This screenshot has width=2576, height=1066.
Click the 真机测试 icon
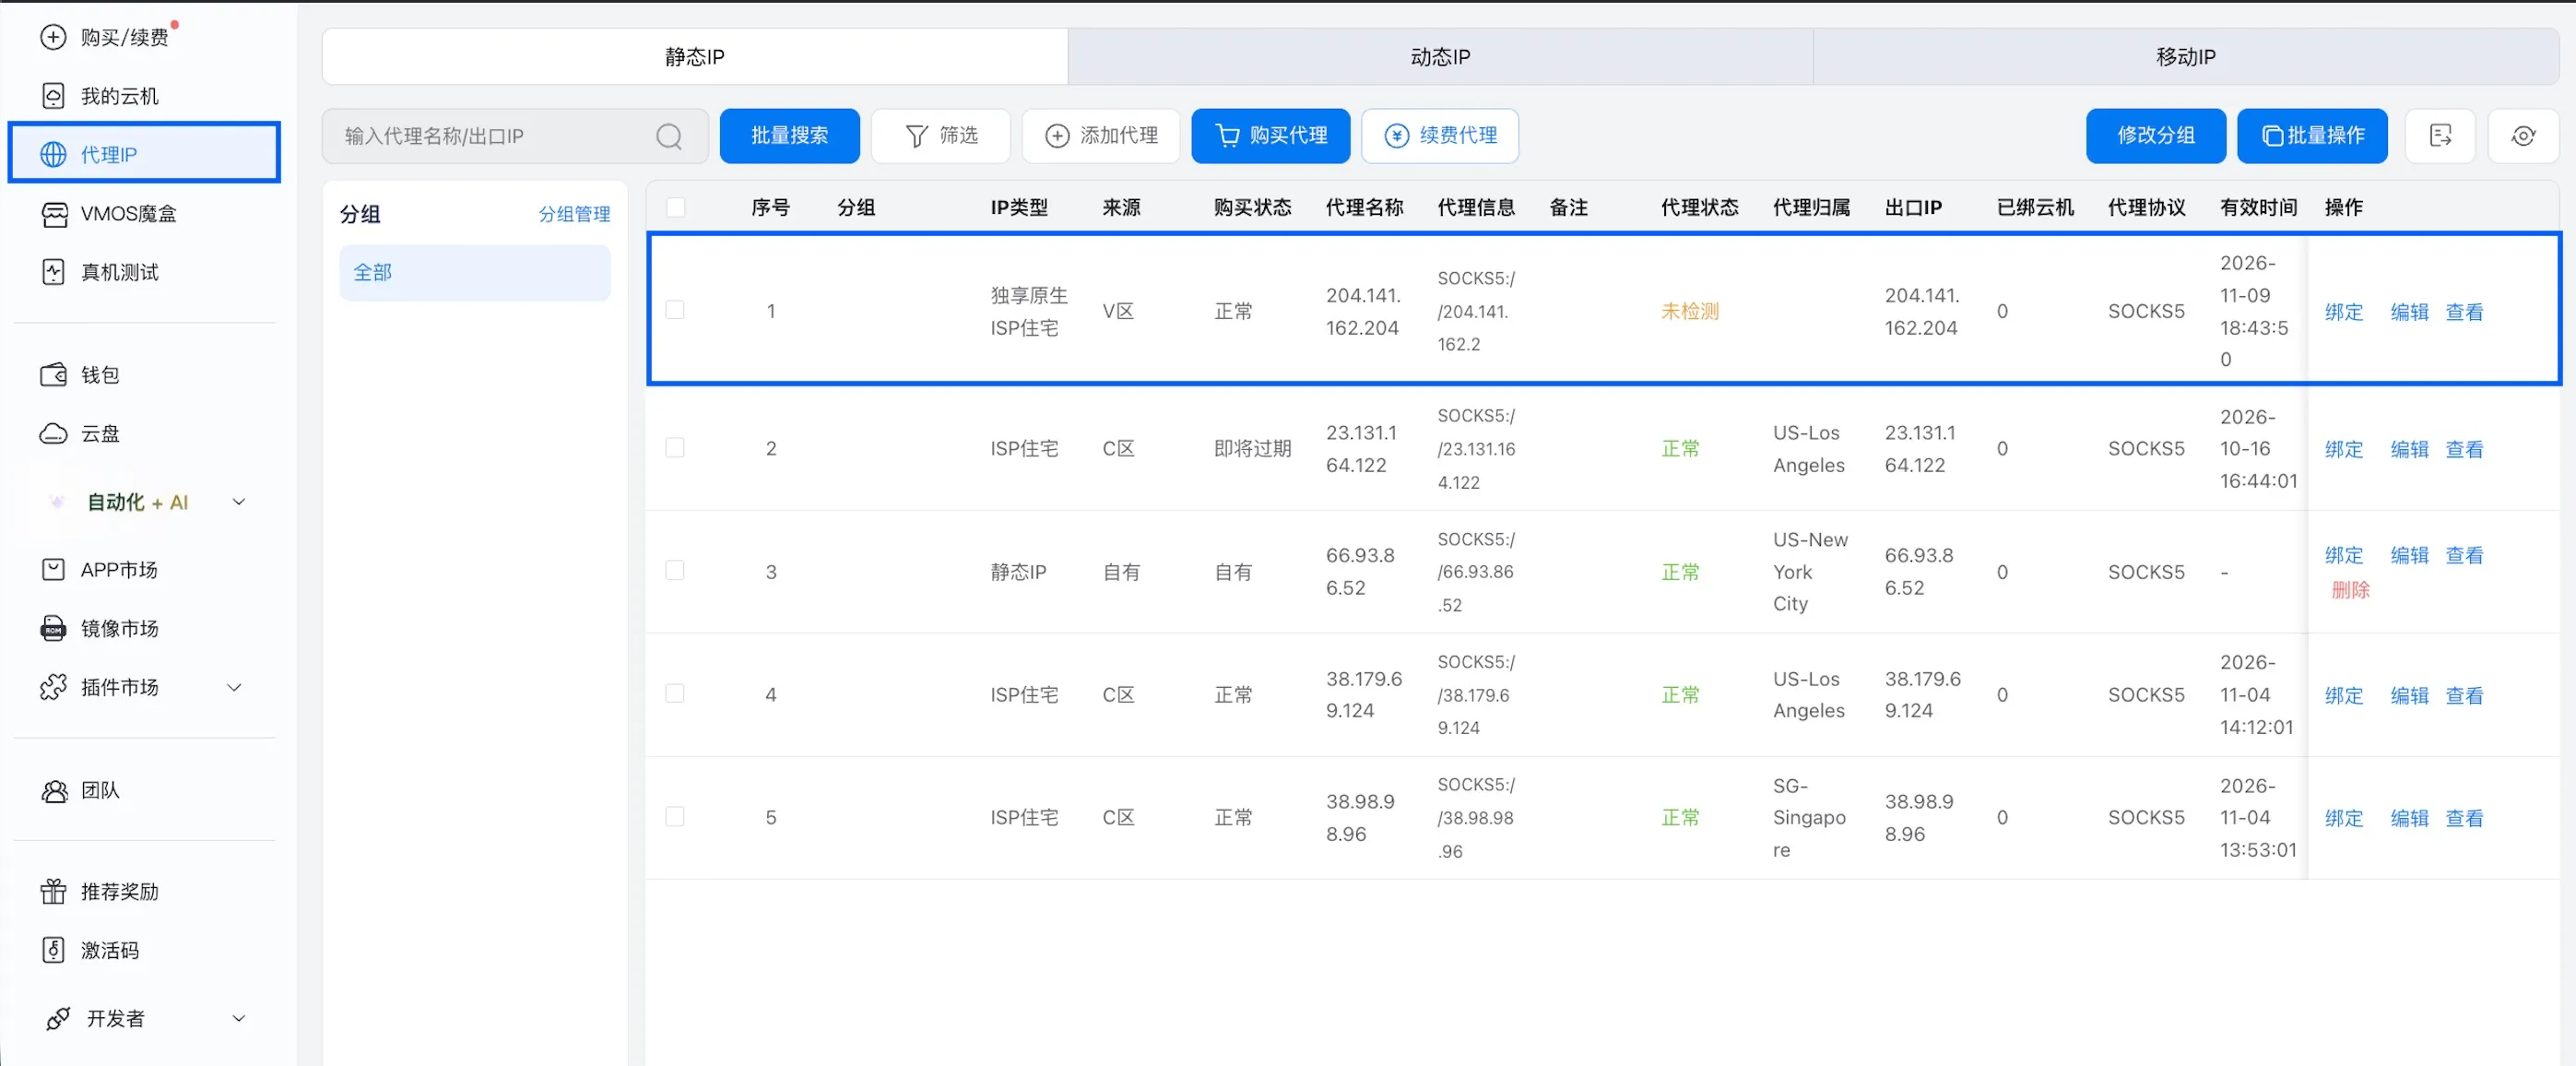point(53,272)
